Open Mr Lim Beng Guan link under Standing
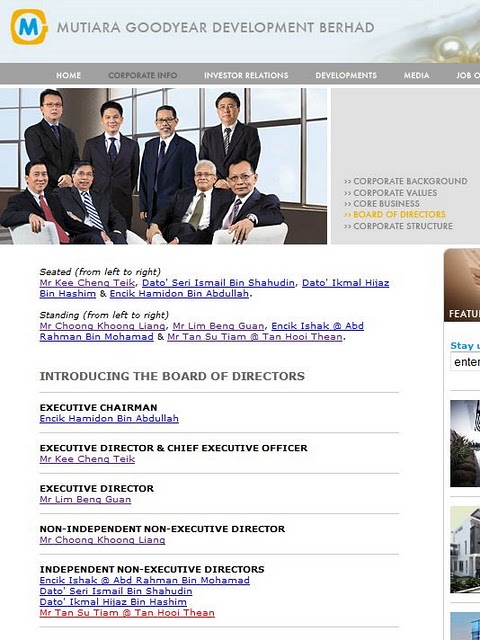Screen dimensions: 480x640 coord(218,326)
